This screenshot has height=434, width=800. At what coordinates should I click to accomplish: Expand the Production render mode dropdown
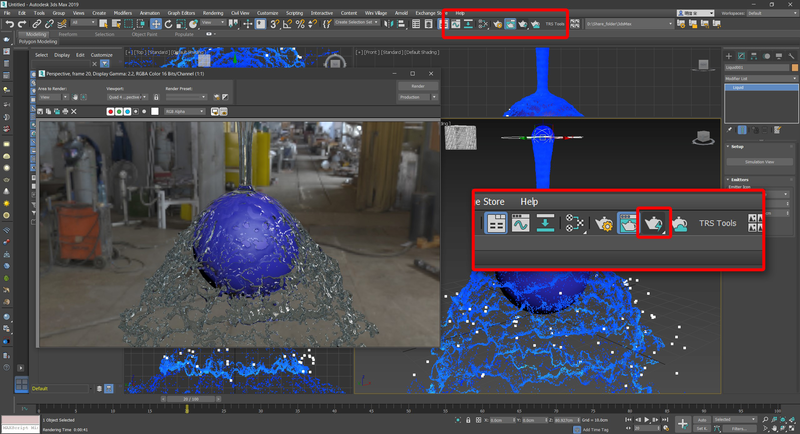[x=416, y=97]
